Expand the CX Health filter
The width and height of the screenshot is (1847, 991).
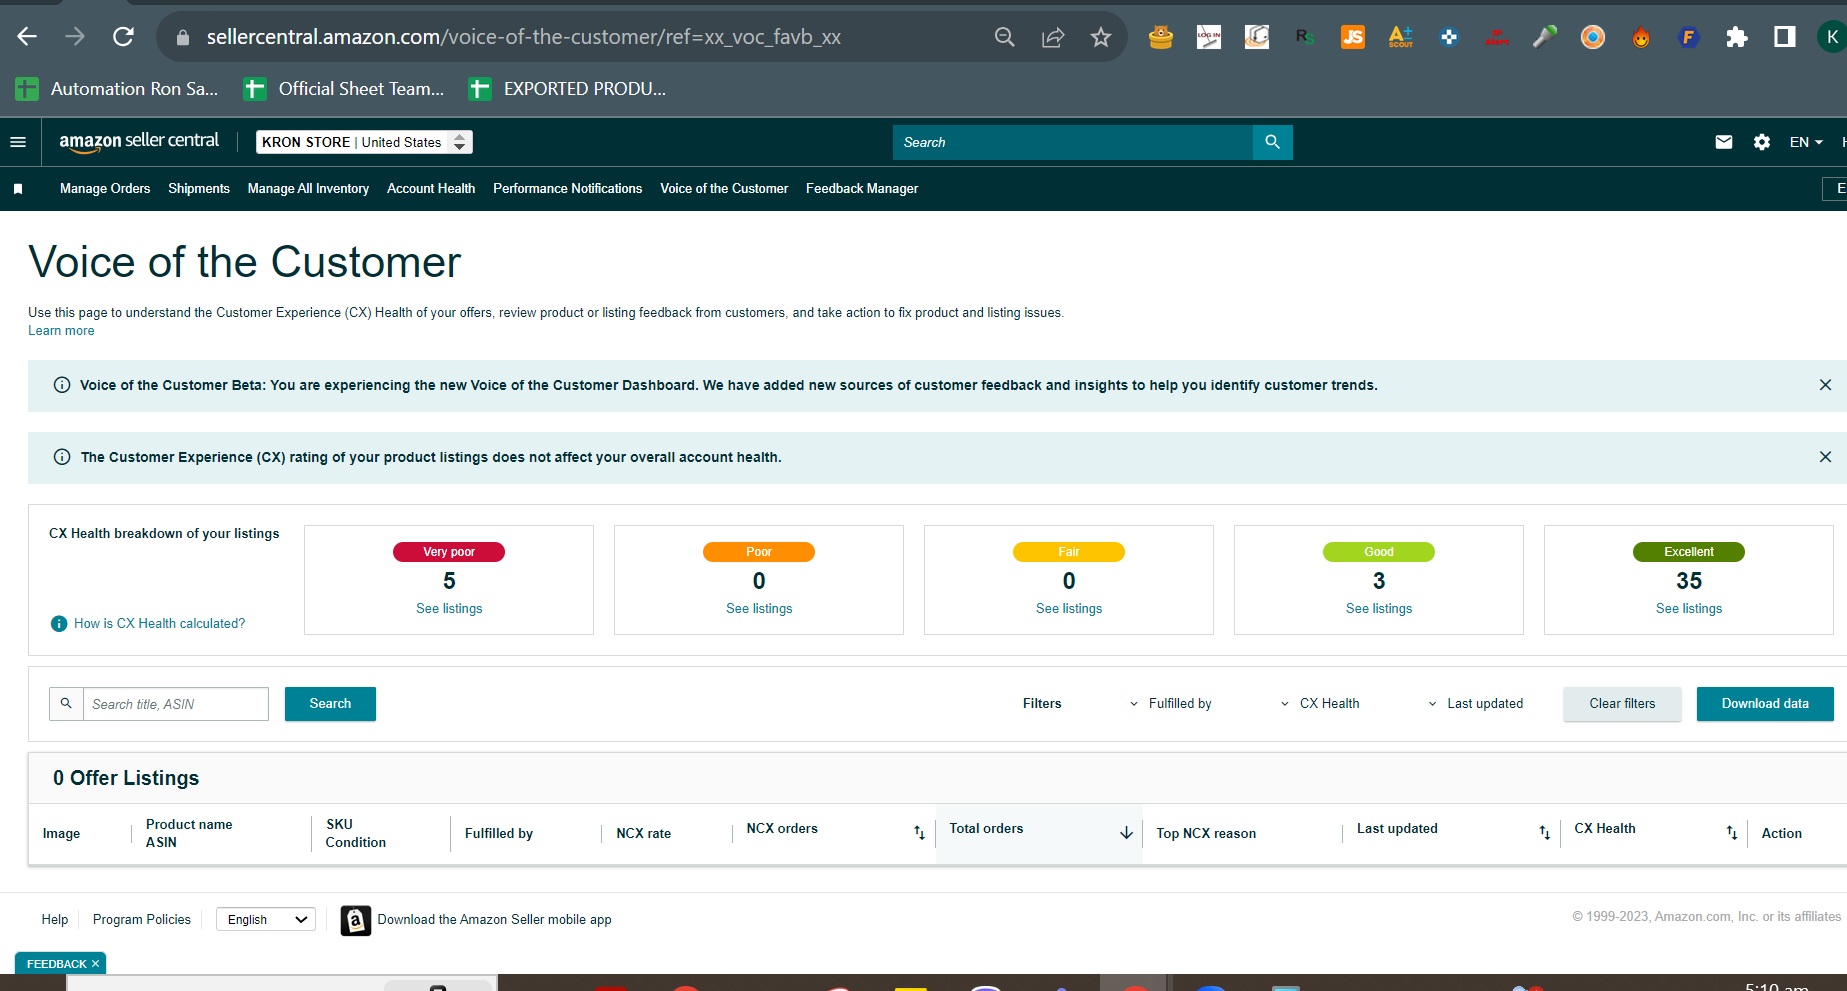click(1320, 704)
